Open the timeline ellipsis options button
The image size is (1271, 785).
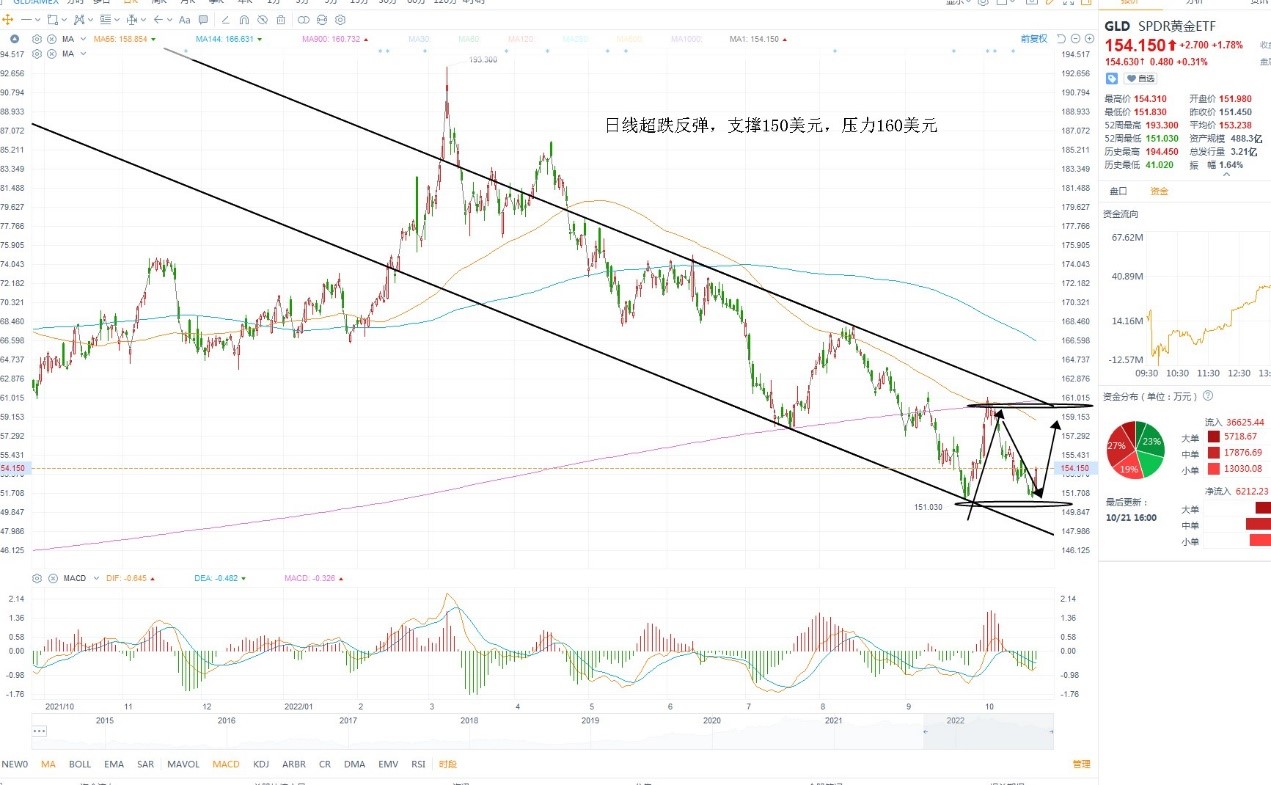point(39,730)
